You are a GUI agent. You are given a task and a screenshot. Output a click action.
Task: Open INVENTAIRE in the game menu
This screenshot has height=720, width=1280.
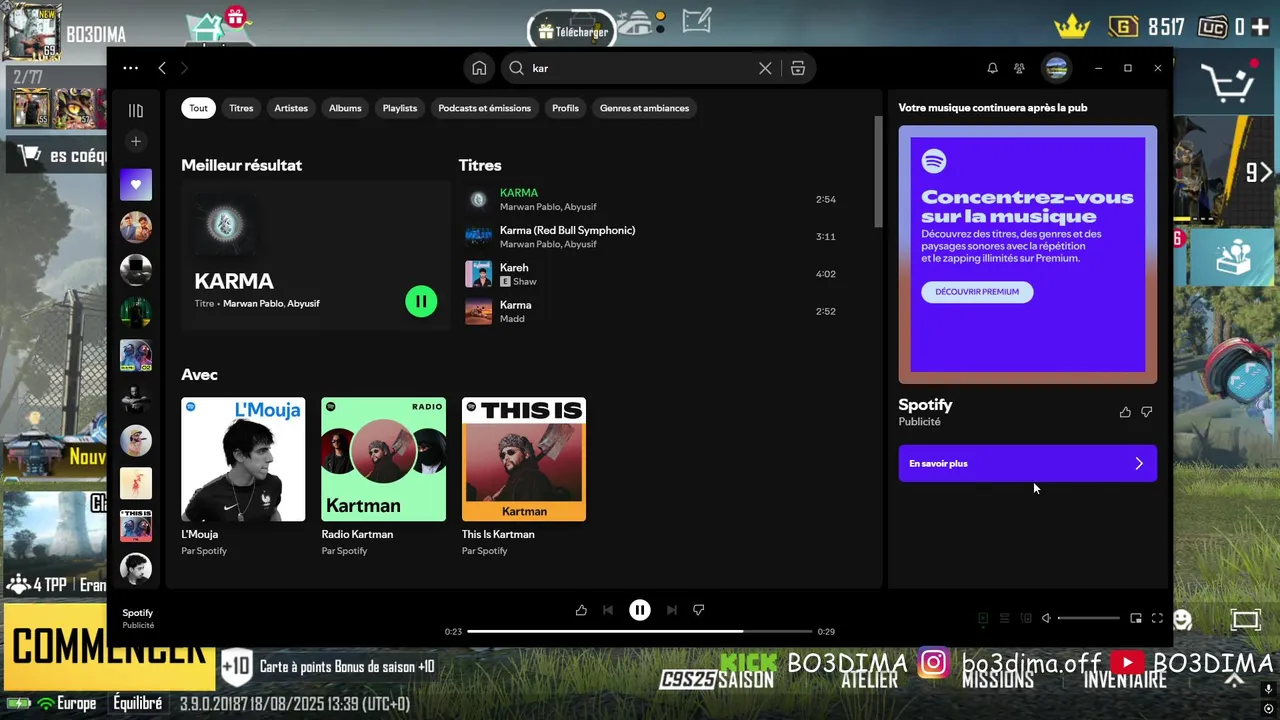(1125, 680)
